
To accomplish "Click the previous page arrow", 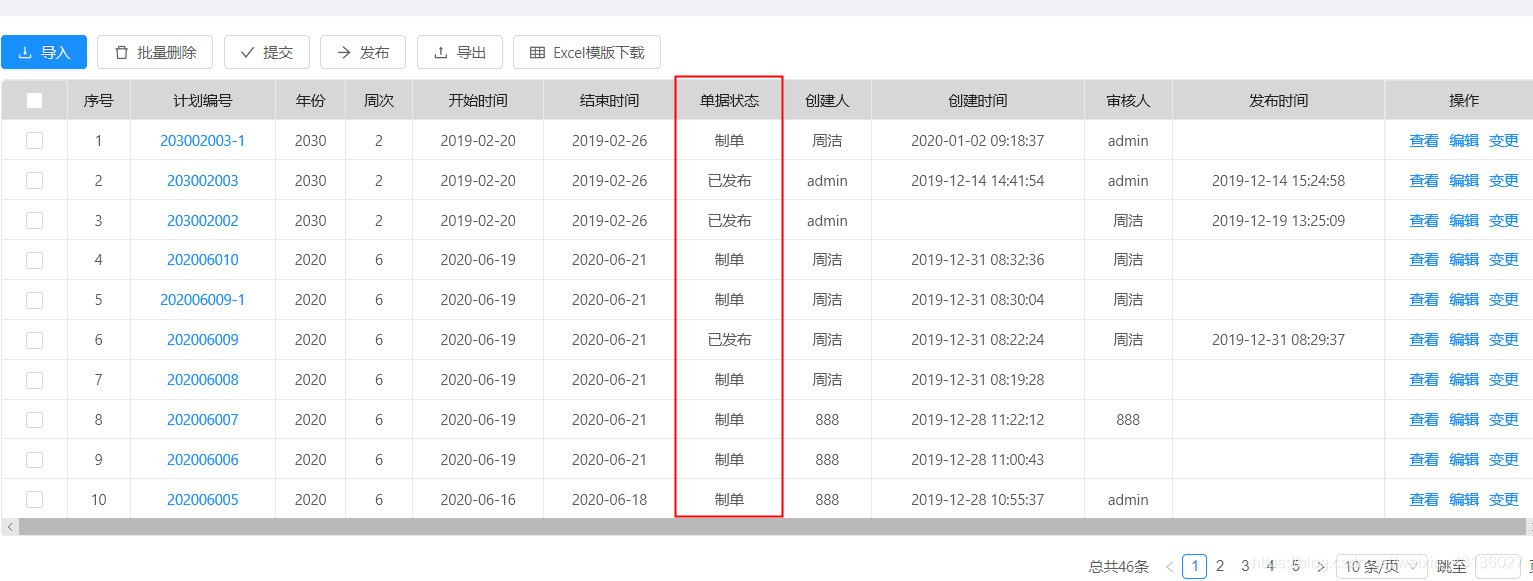I will click(x=1169, y=567).
